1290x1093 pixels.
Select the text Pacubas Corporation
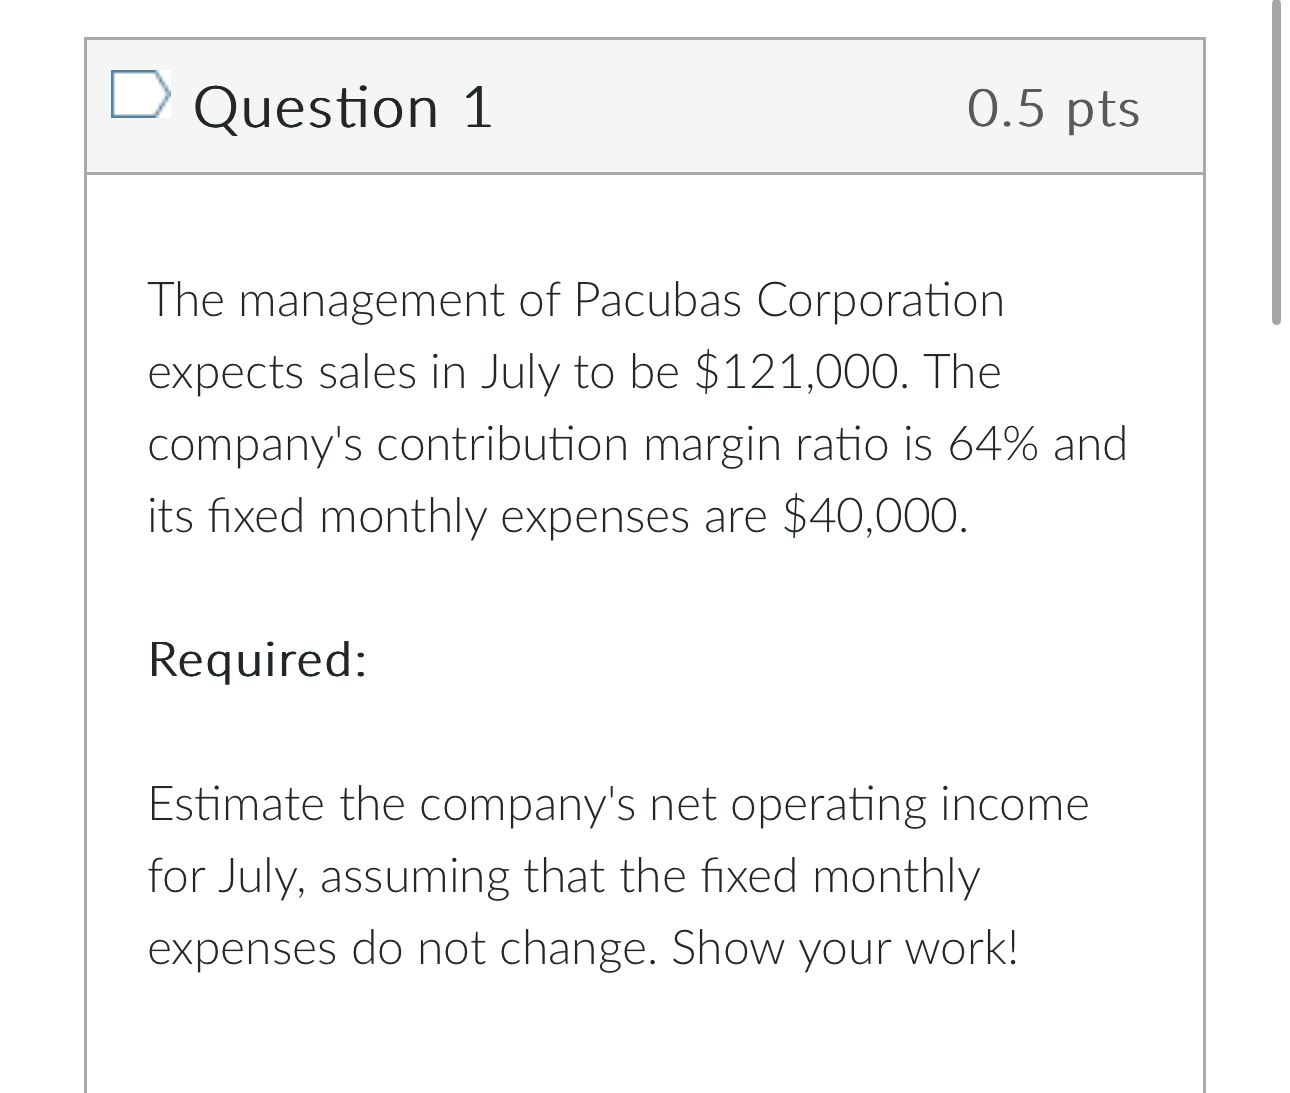(789, 299)
